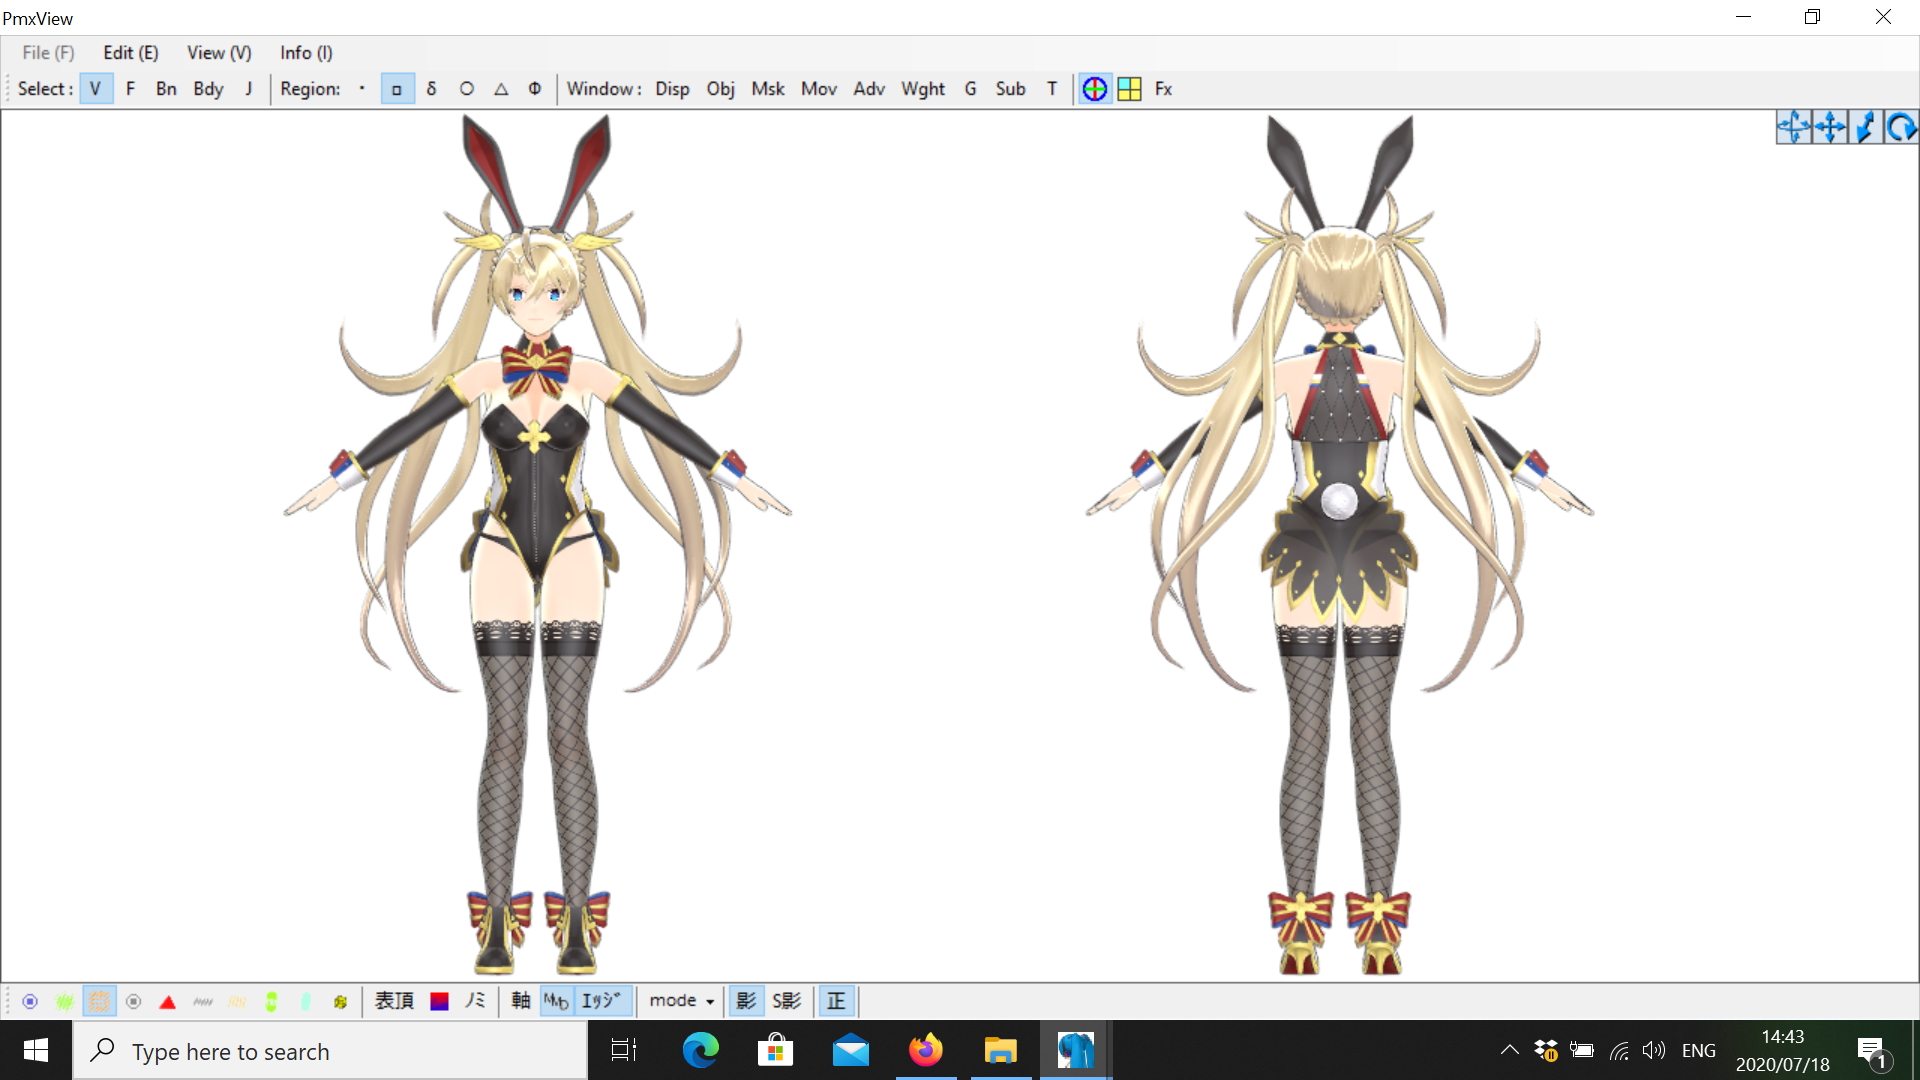
Task: Open the Disp display window
Action: 672,89
